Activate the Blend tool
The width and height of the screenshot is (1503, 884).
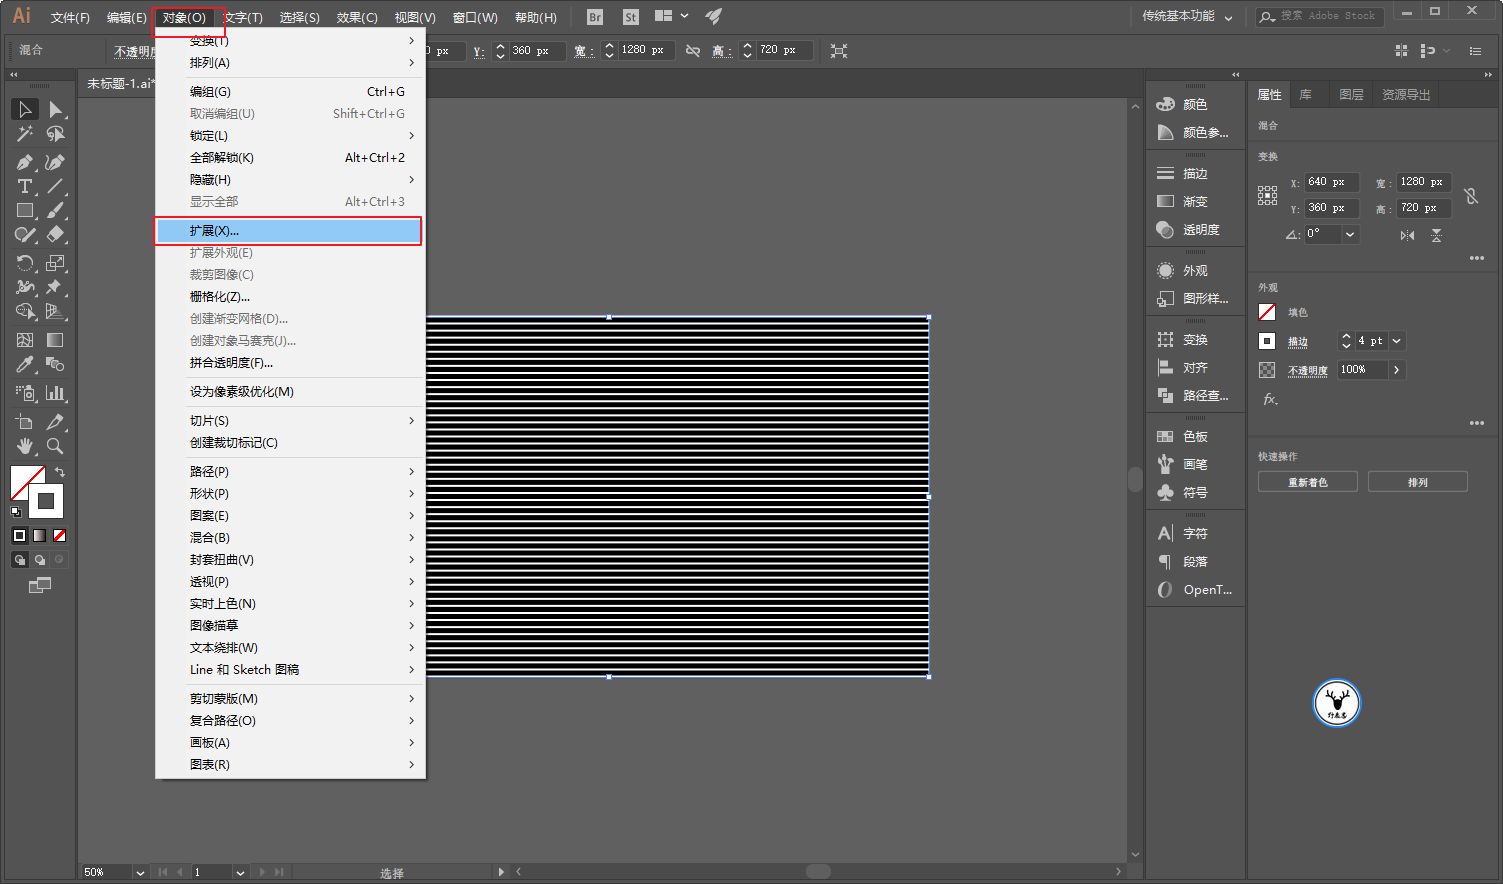[x=55, y=365]
